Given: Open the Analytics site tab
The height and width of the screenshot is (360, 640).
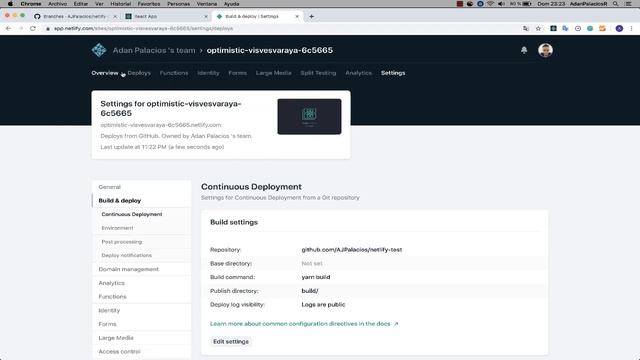Looking at the screenshot, I should pyautogui.click(x=359, y=73).
